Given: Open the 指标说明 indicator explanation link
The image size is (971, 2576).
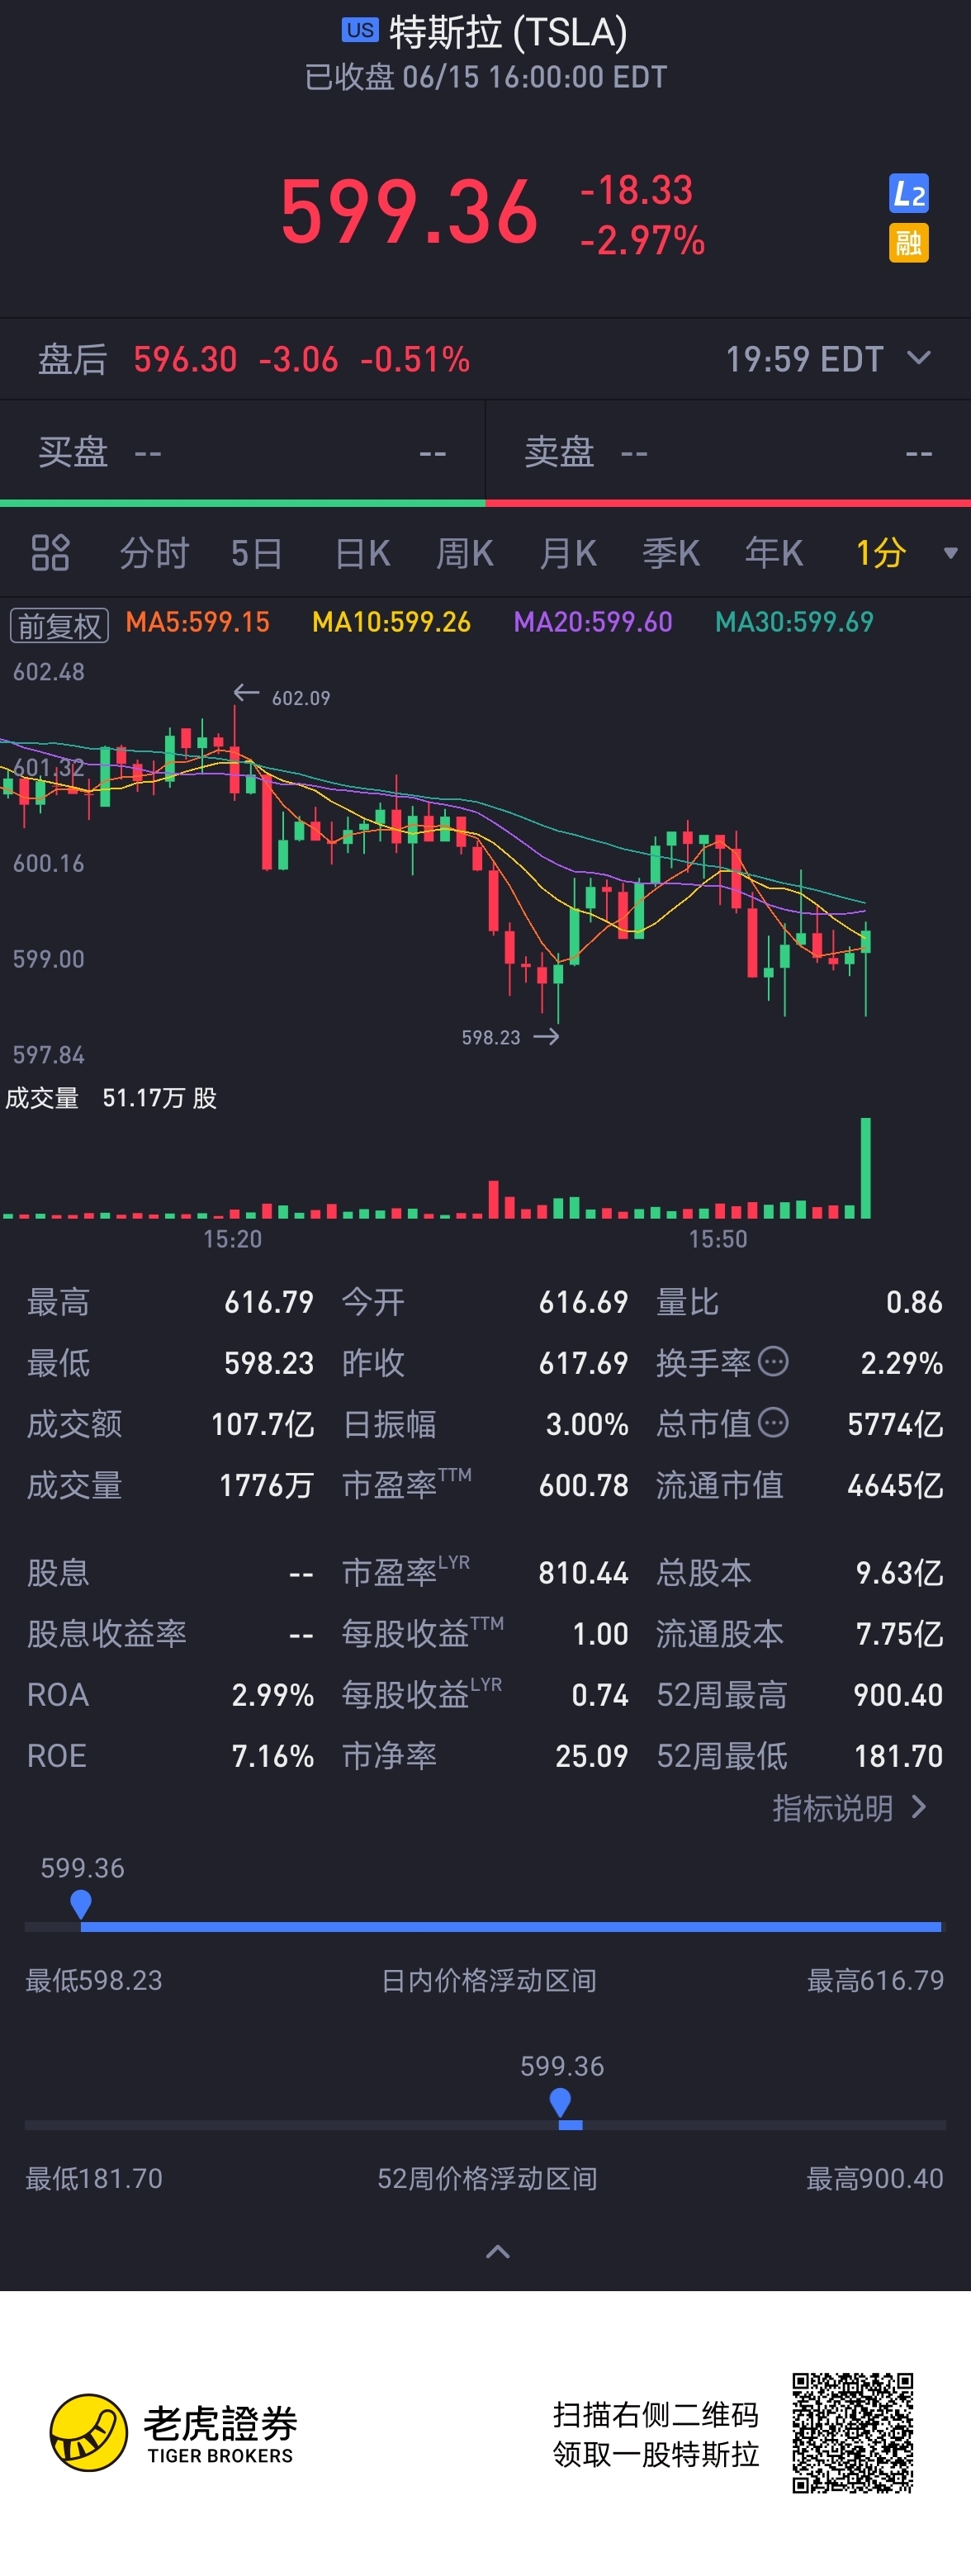Looking at the screenshot, I should pos(850,1808).
